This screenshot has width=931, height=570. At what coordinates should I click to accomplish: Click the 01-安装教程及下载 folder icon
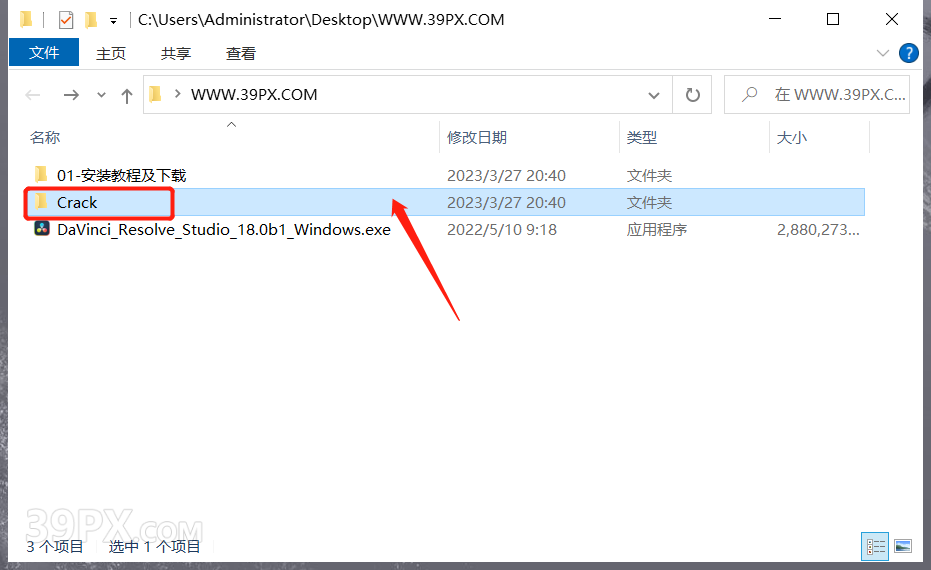42,175
